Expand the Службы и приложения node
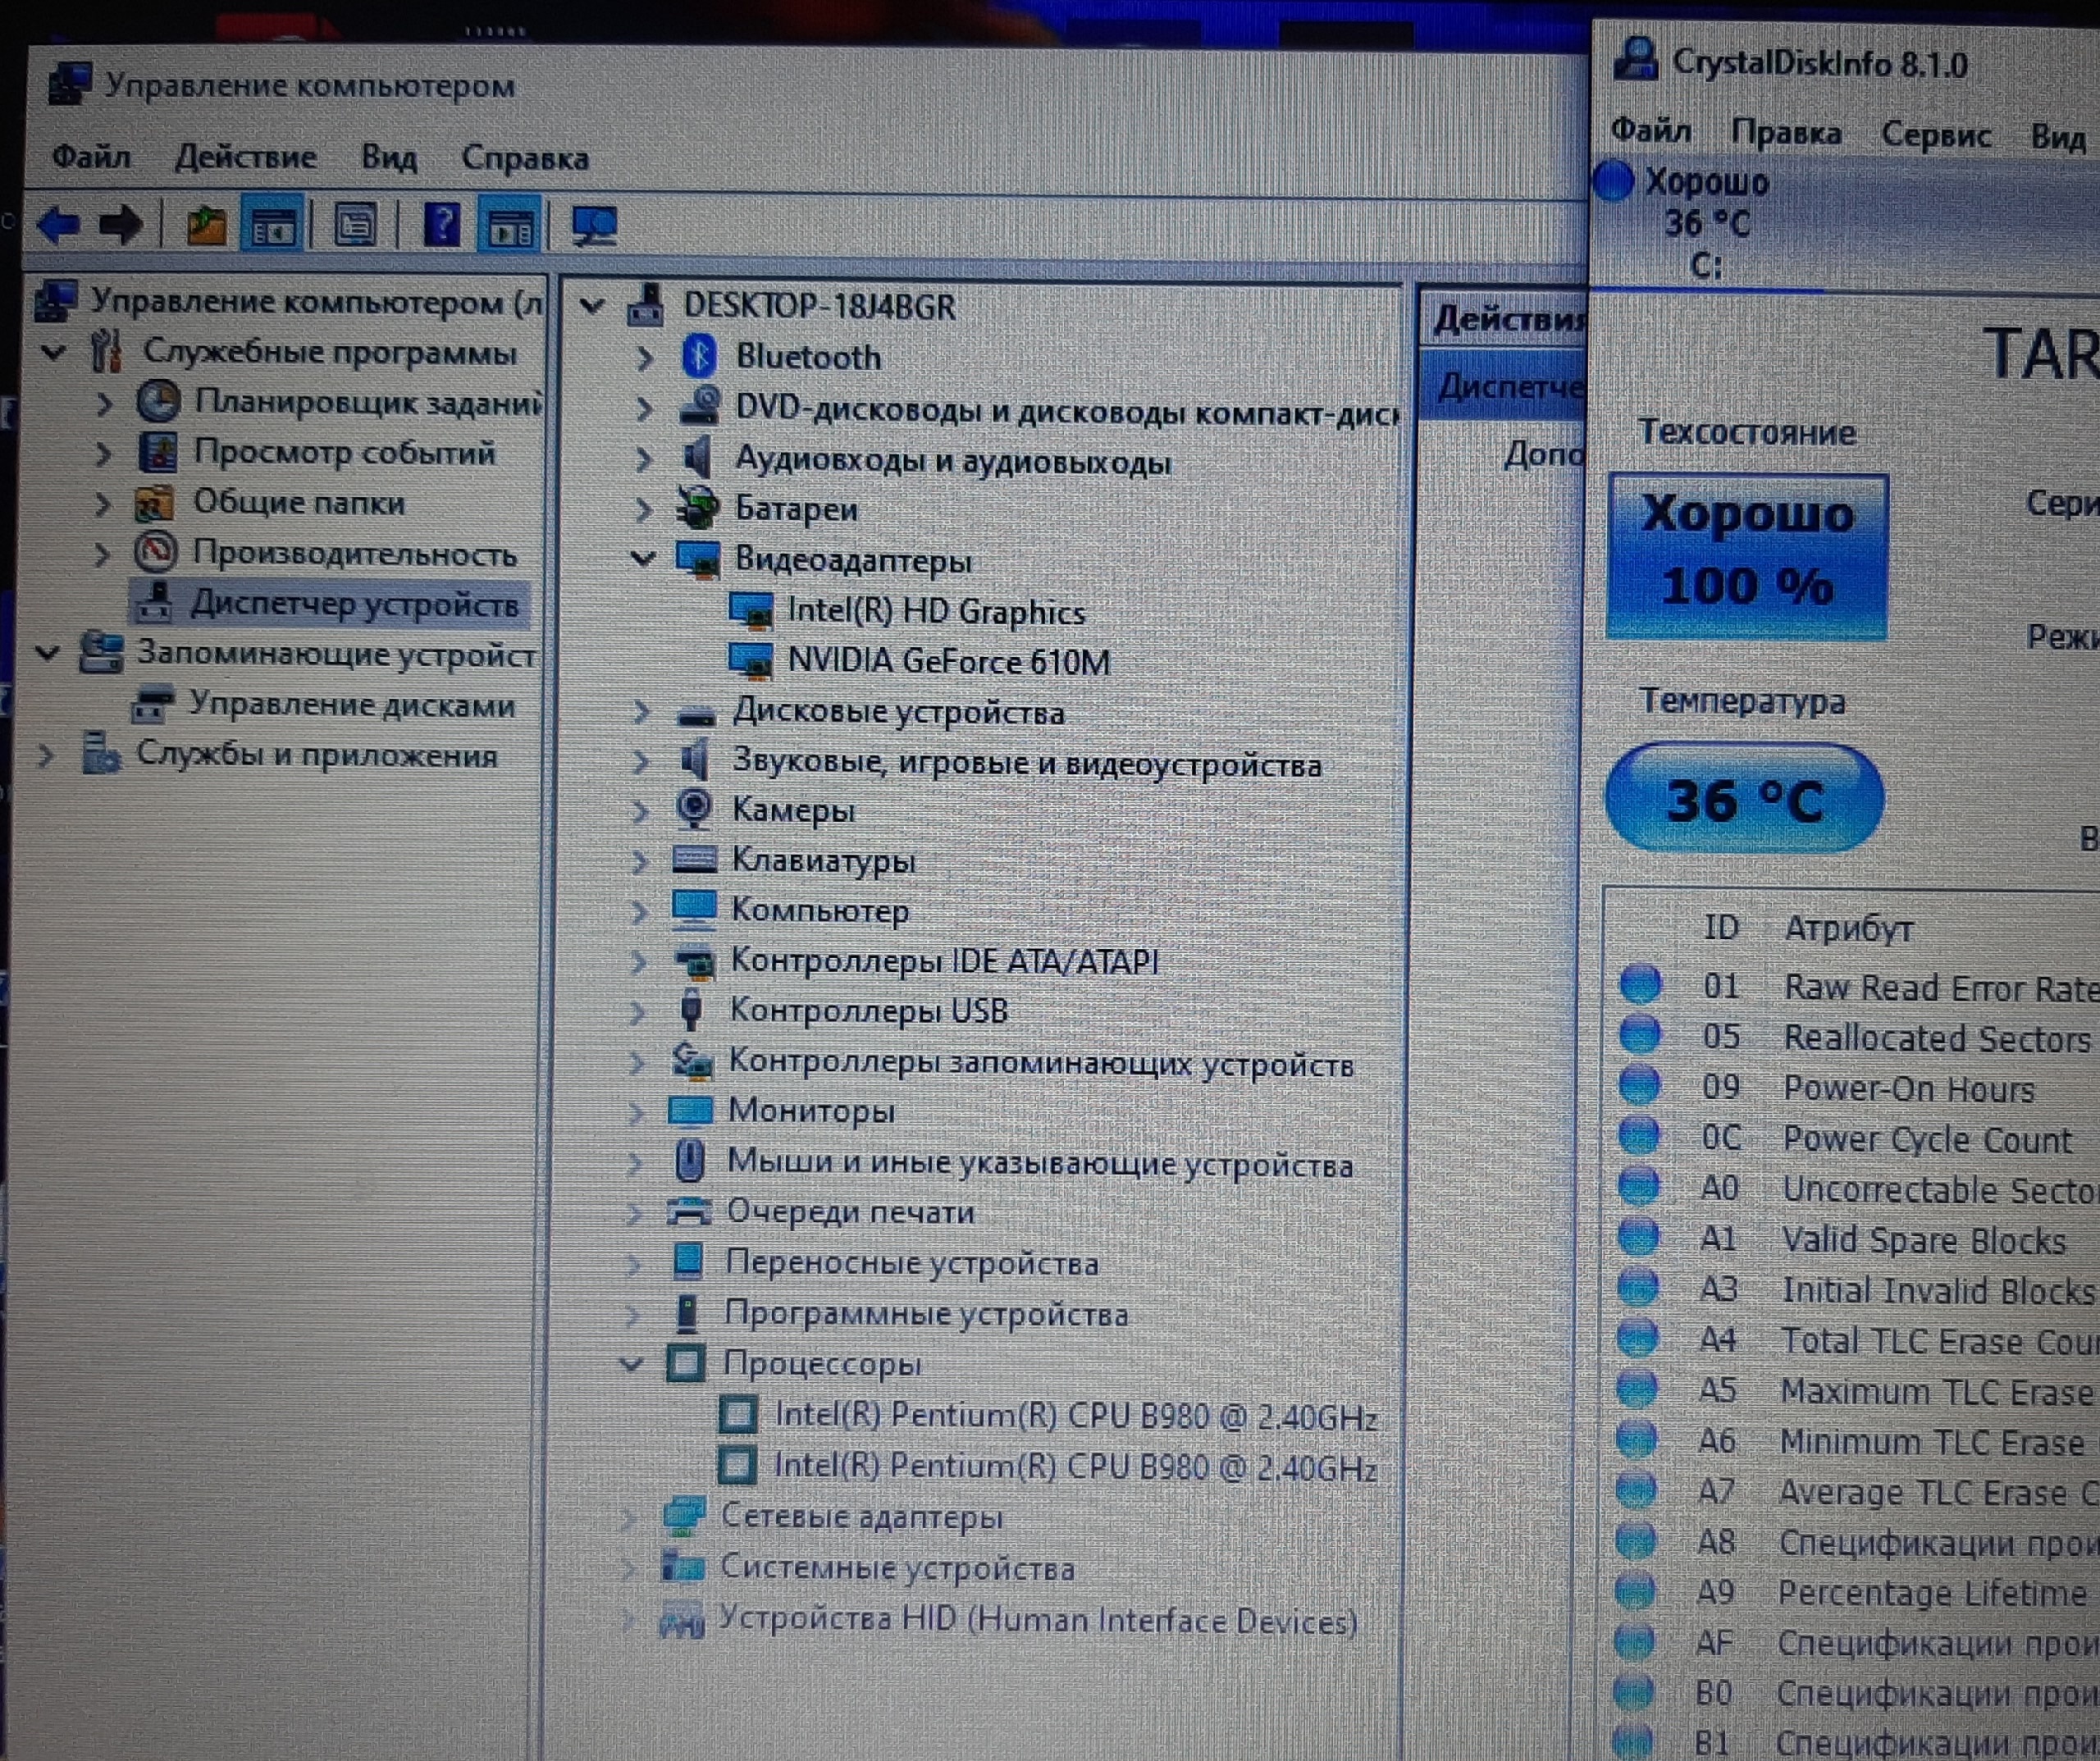The height and width of the screenshot is (1761, 2100). pos(46,755)
